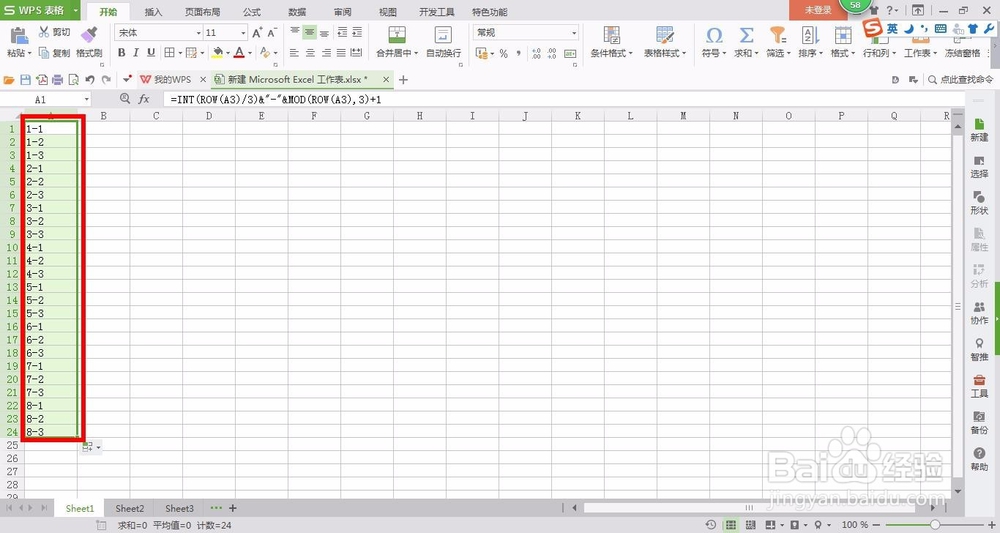Click the percent style icon
Screen dimensions: 1000x533
(504, 54)
